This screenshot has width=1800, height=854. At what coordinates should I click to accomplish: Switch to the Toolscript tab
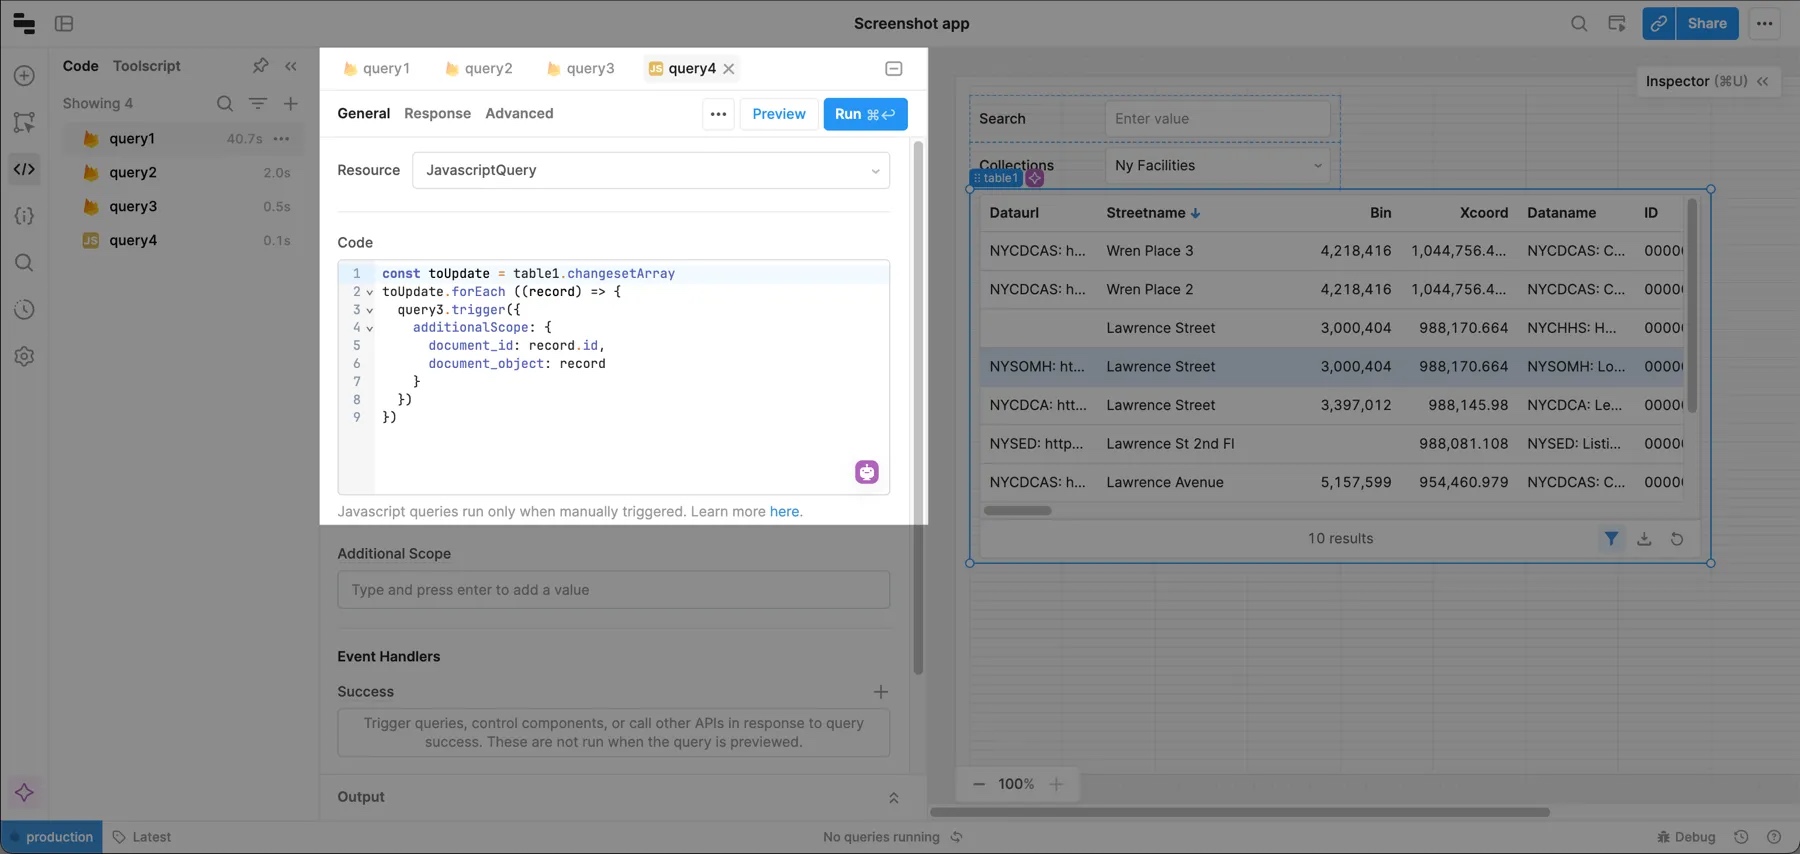pyautogui.click(x=147, y=66)
